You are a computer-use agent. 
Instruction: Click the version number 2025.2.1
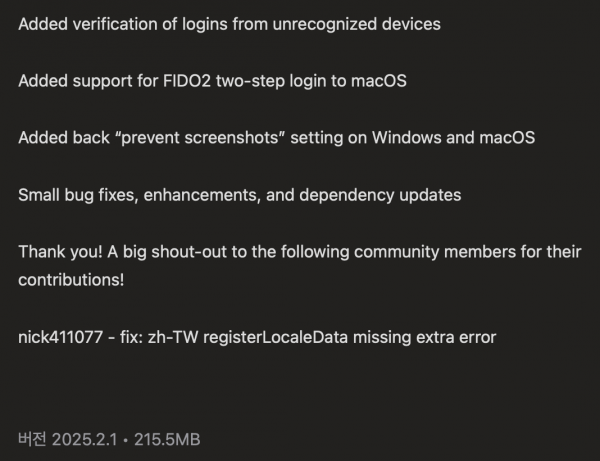point(86,439)
